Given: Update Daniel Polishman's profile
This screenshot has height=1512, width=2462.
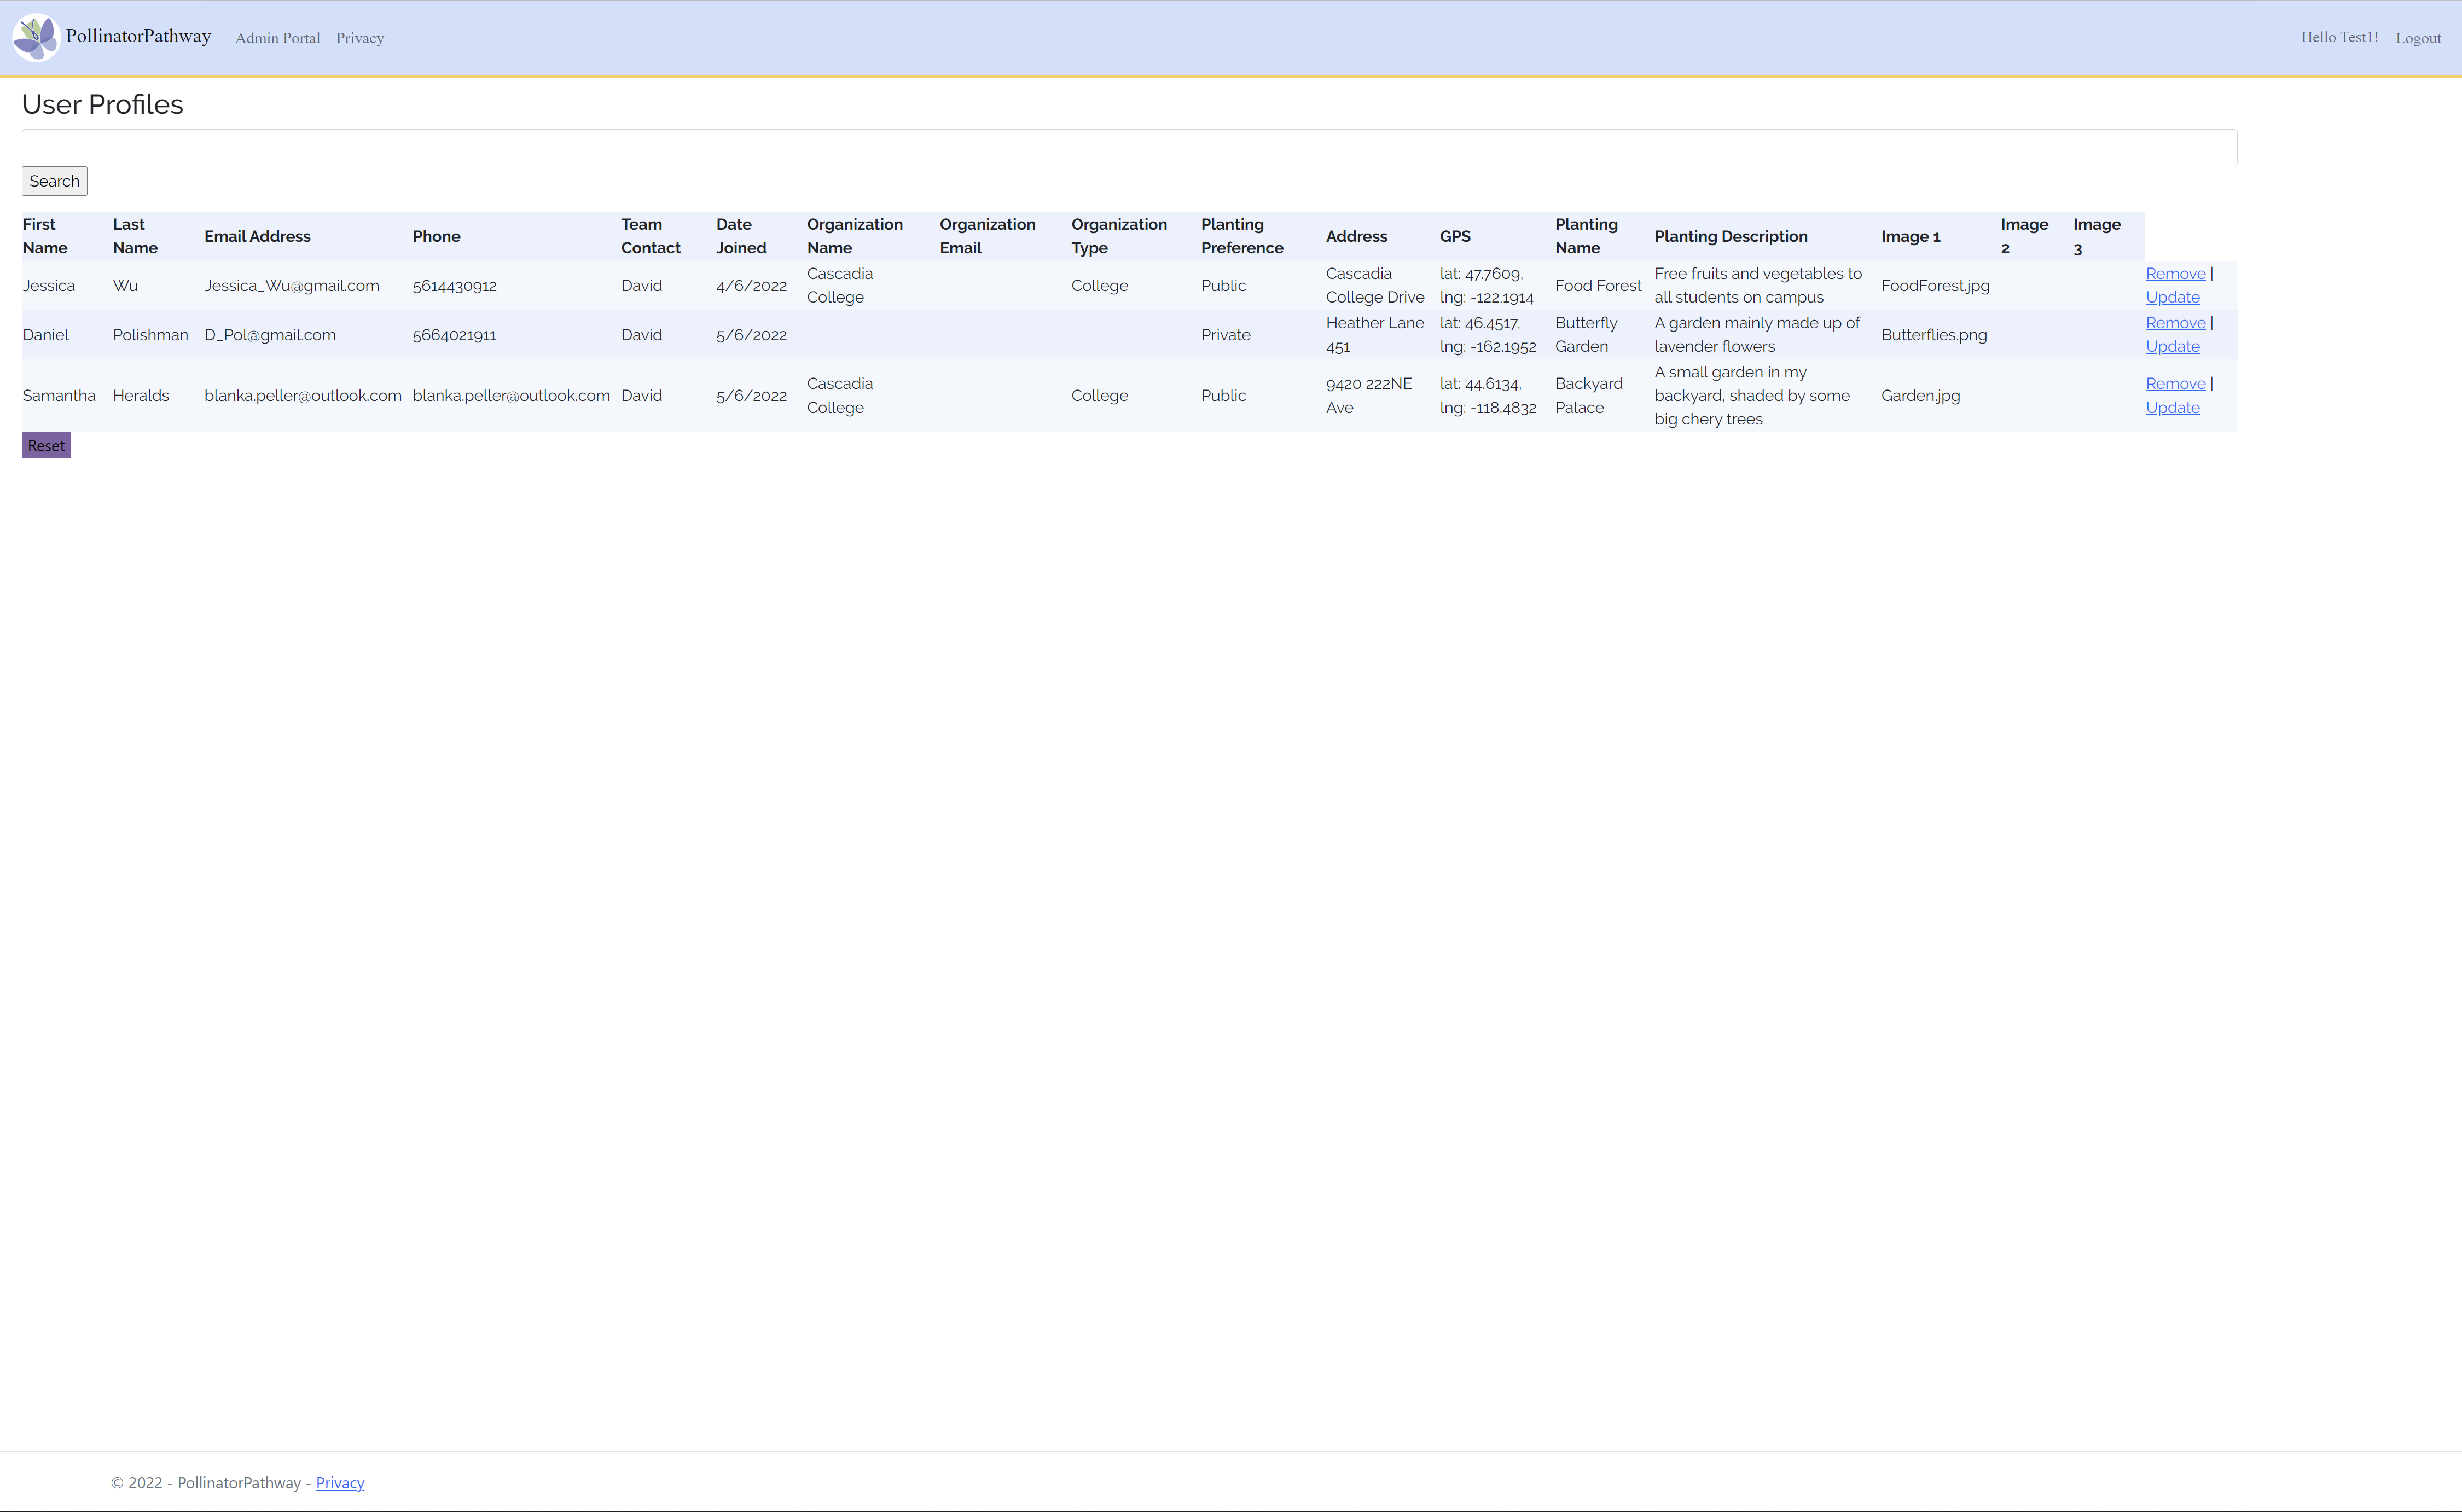Looking at the screenshot, I should pyautogui.click(x=2172, y=346).
